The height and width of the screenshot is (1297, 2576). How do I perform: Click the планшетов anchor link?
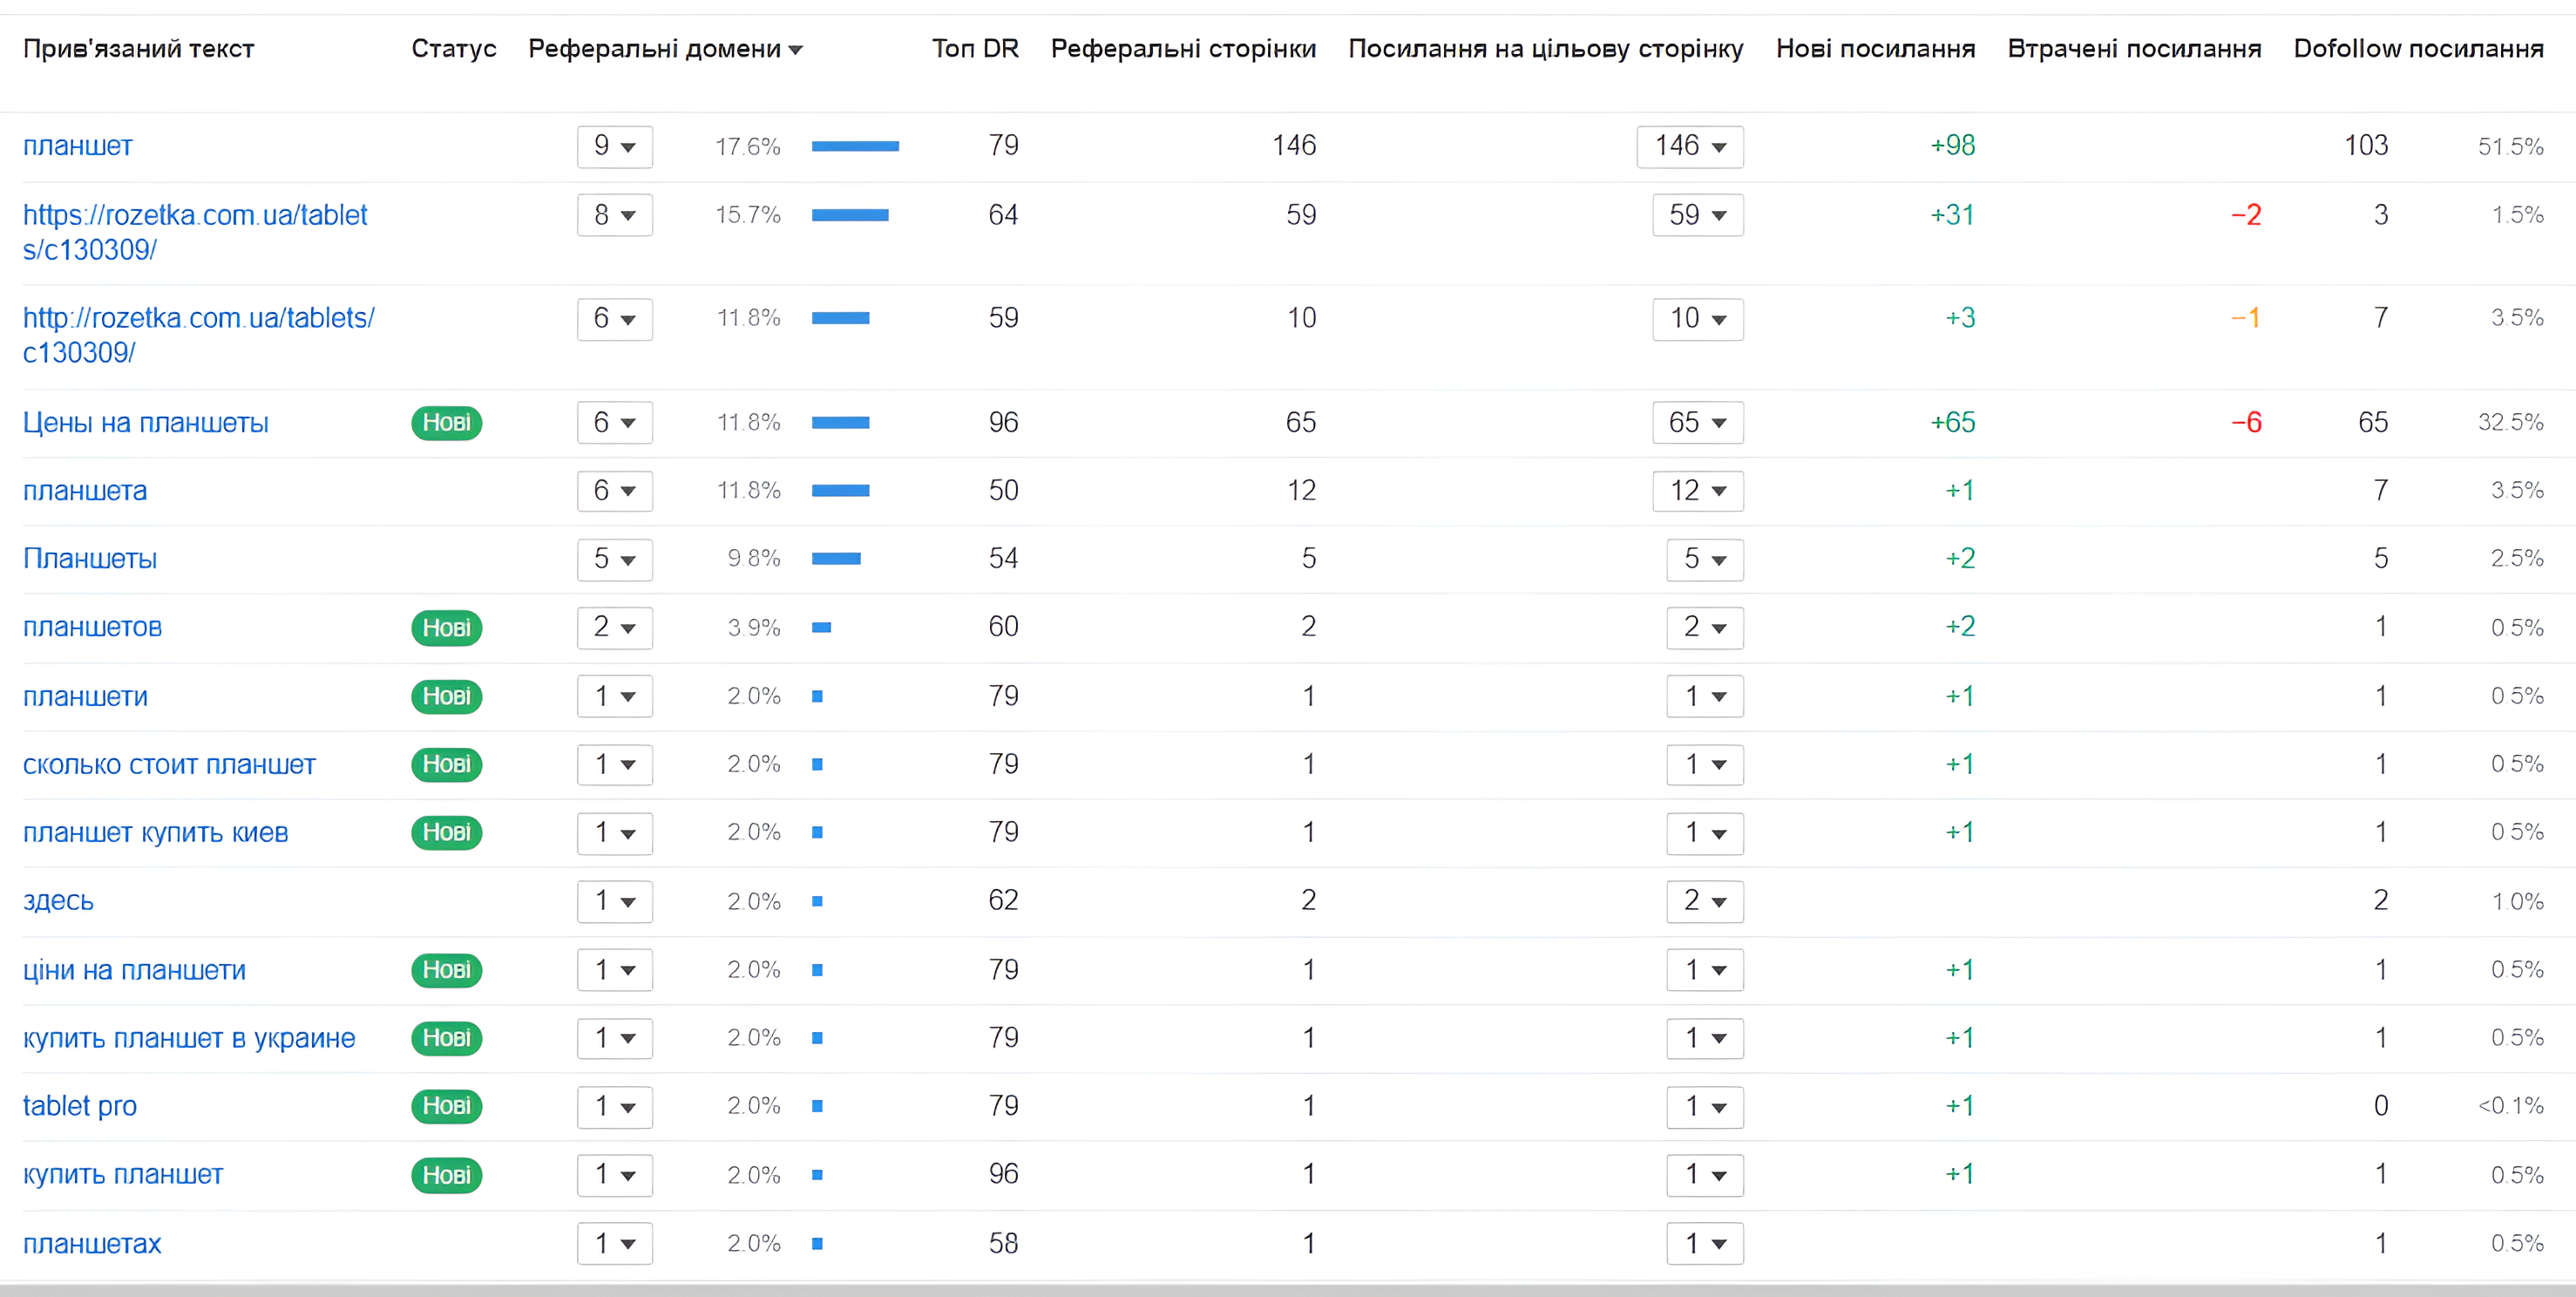pyautogui.click(x=93, y=628)
